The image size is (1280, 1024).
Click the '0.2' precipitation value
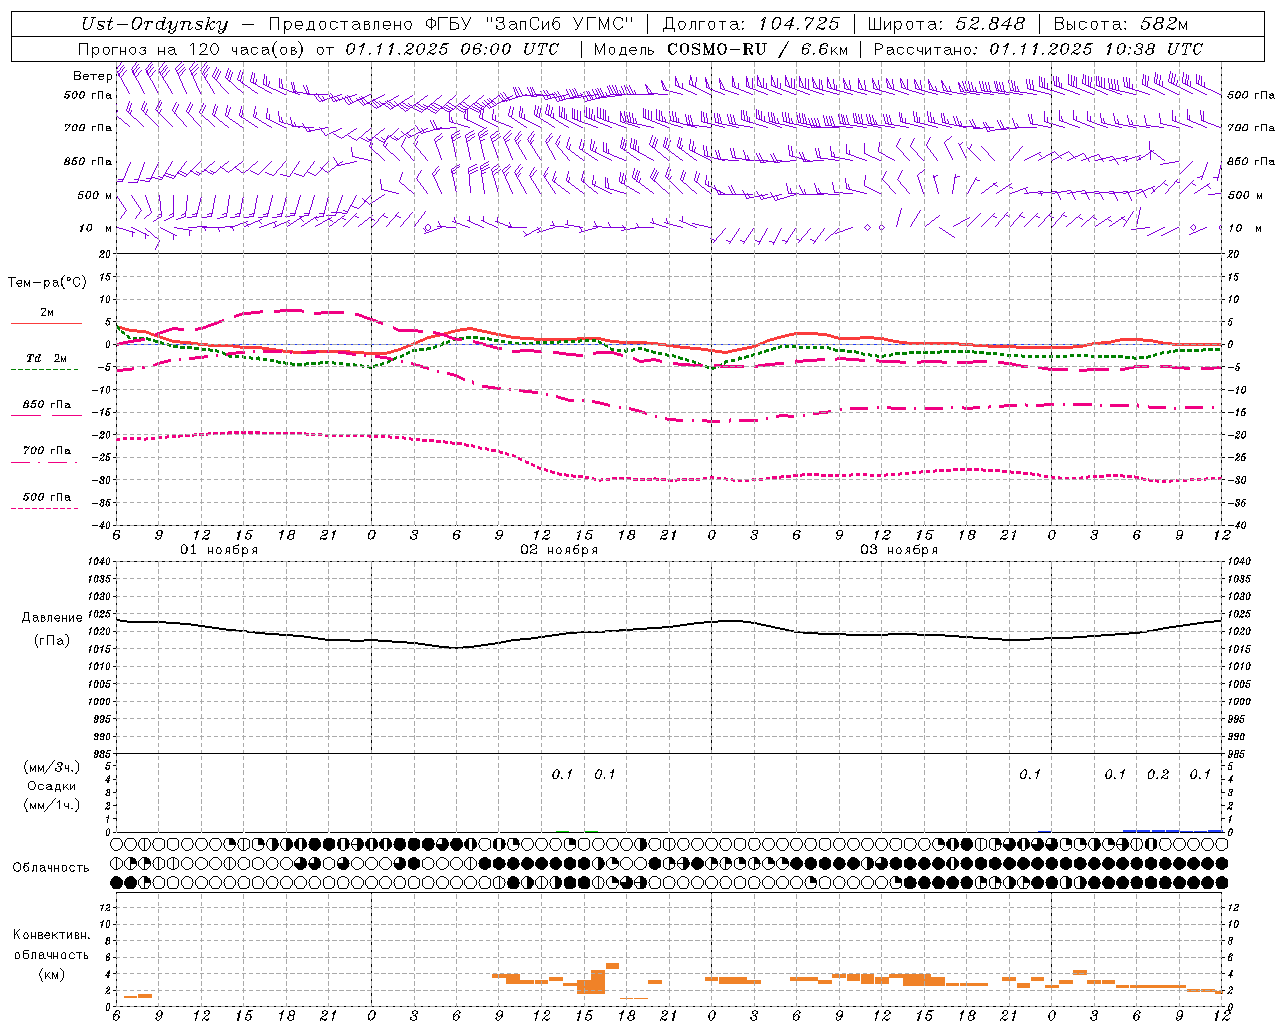[1158, 775]
